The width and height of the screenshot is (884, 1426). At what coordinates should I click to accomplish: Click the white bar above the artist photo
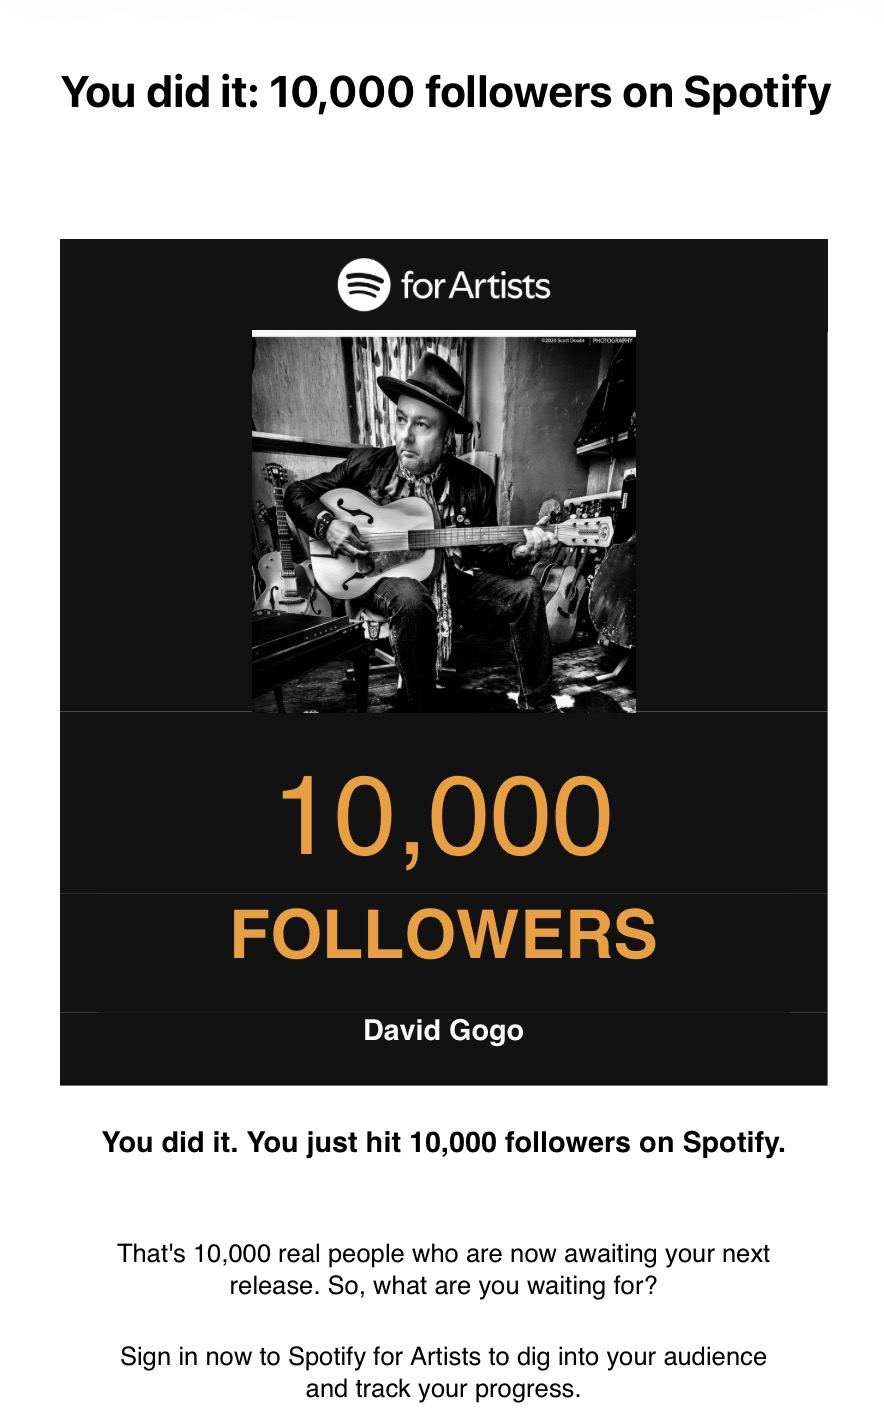tap(443, 333)
